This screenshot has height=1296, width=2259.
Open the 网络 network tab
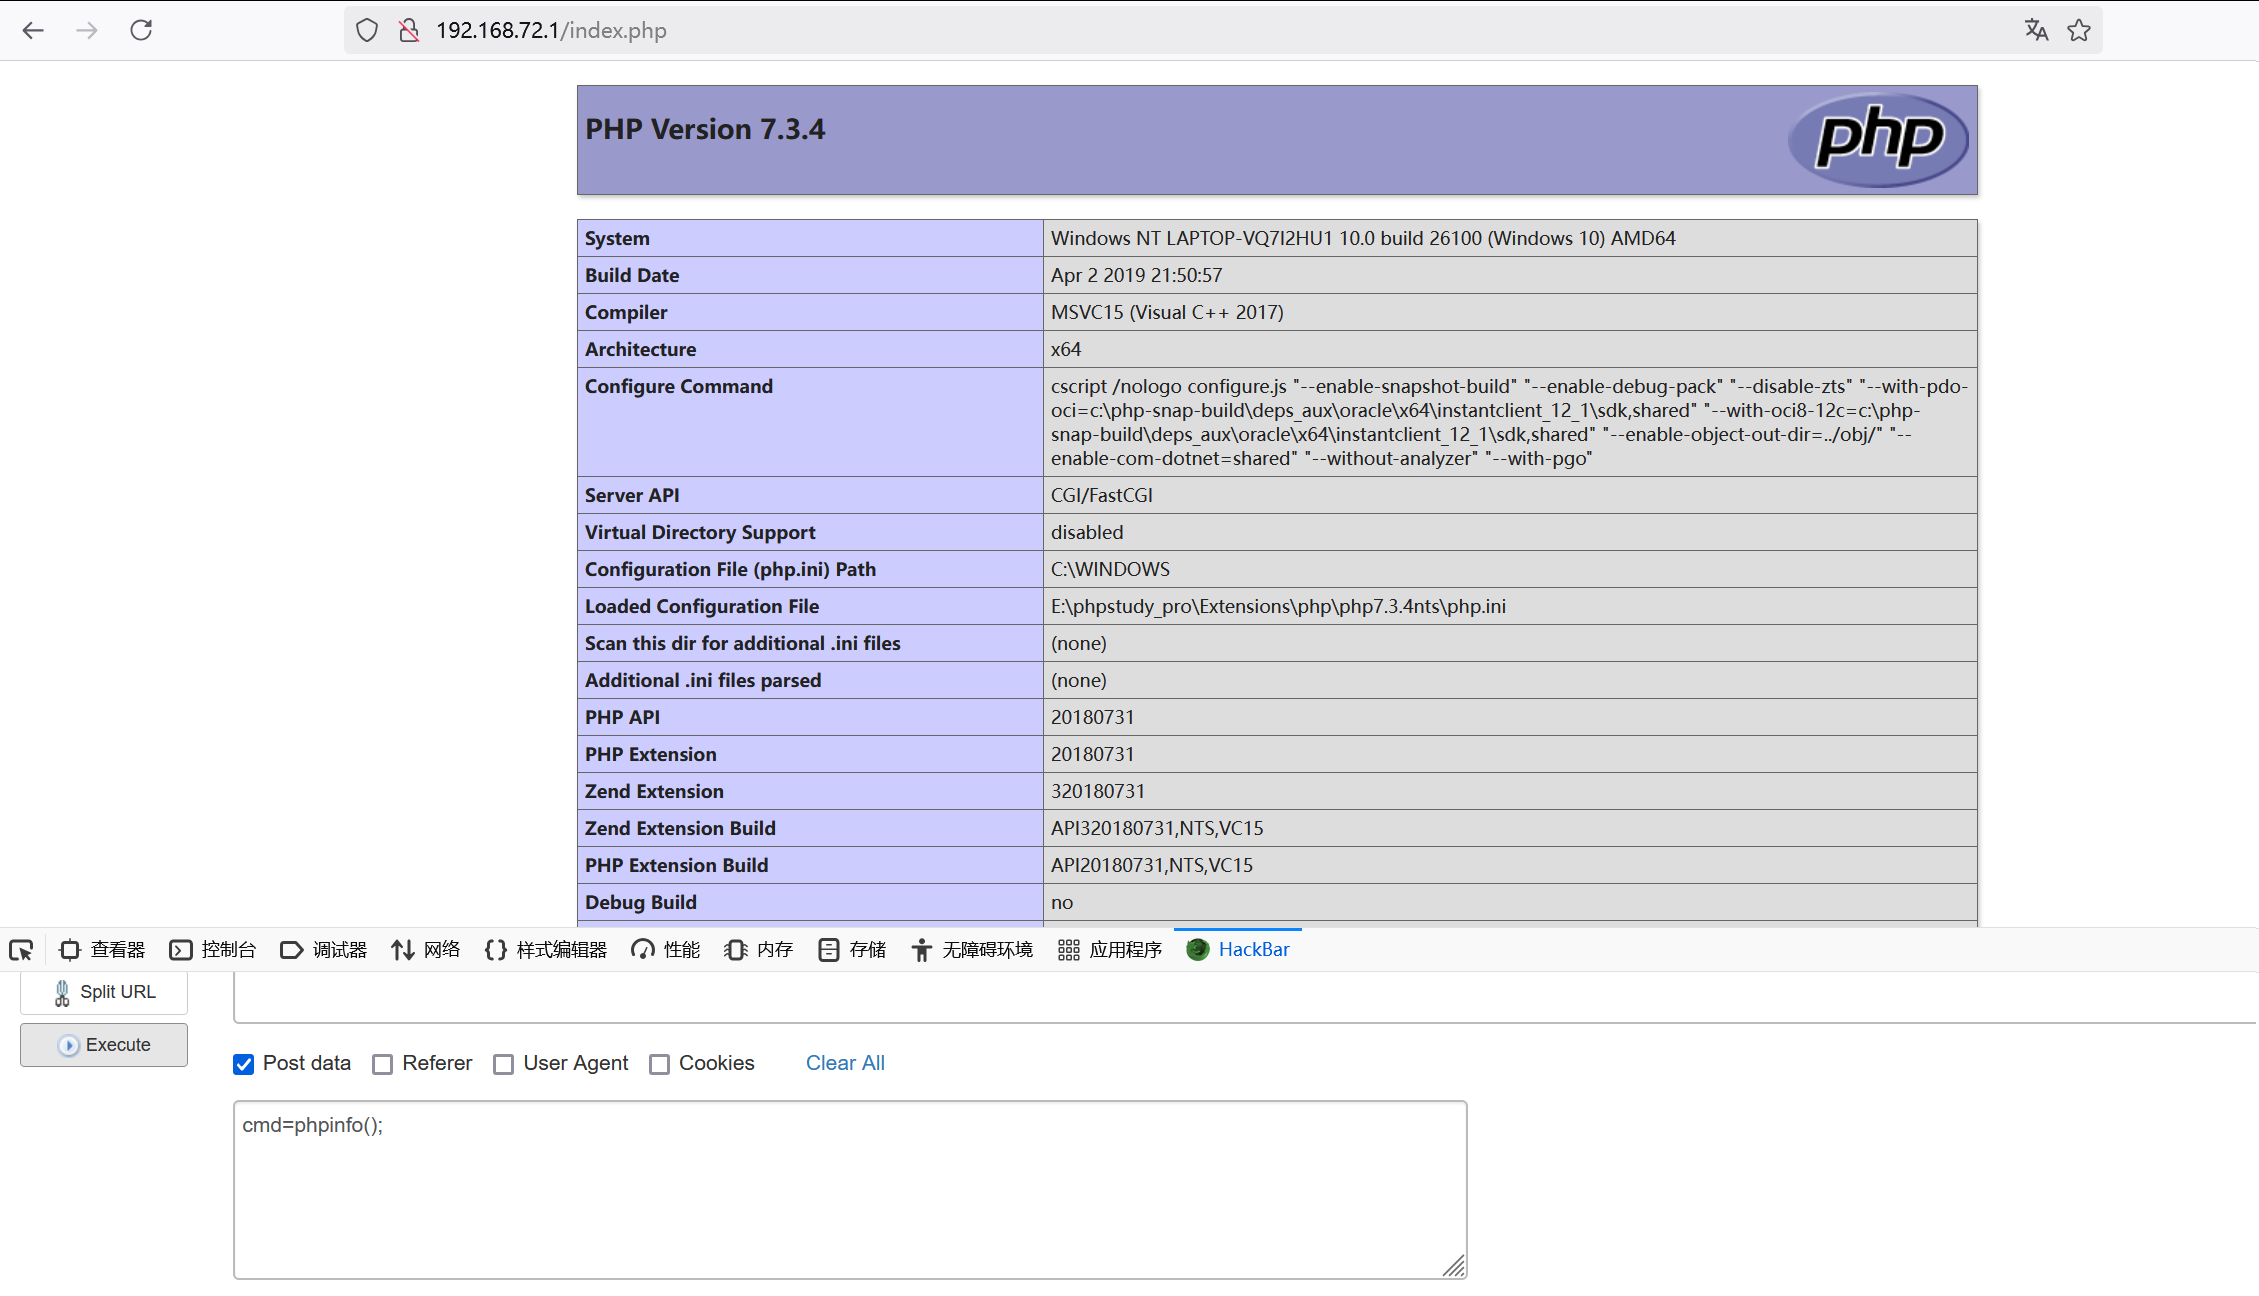tap(426, 950)
